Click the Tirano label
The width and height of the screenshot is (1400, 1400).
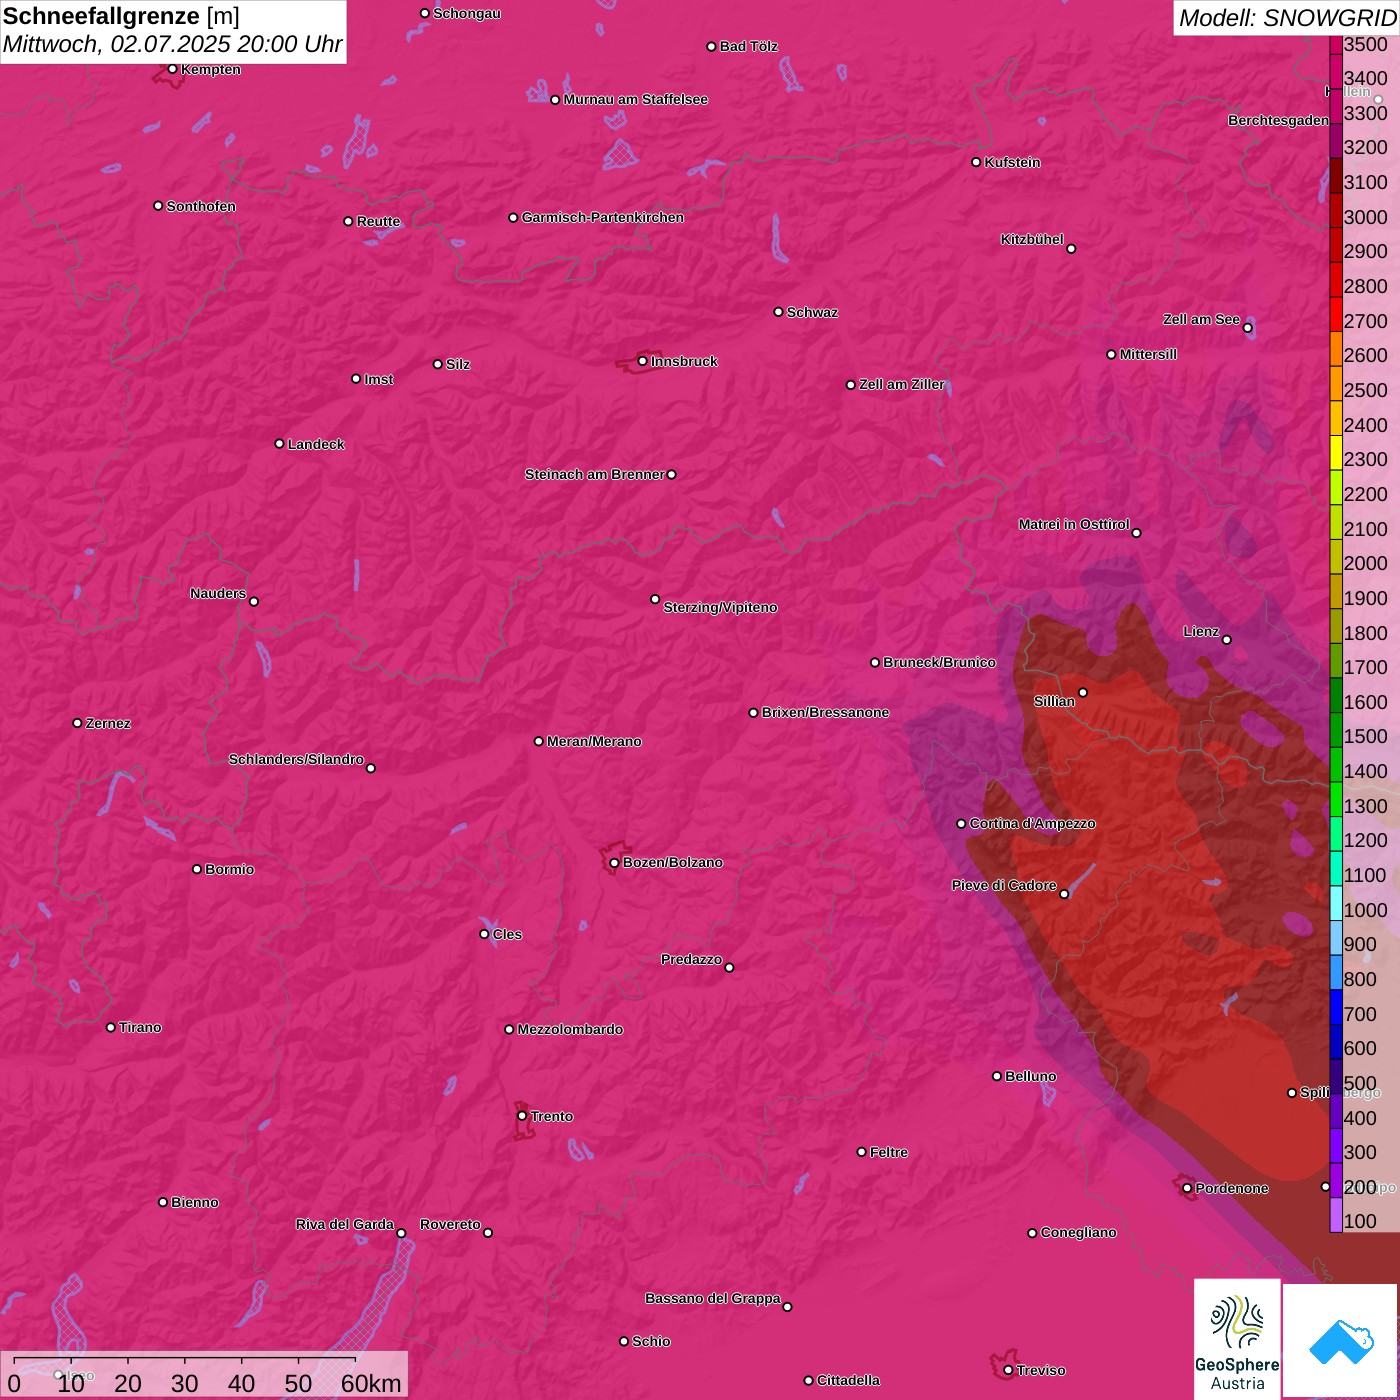140,1027
